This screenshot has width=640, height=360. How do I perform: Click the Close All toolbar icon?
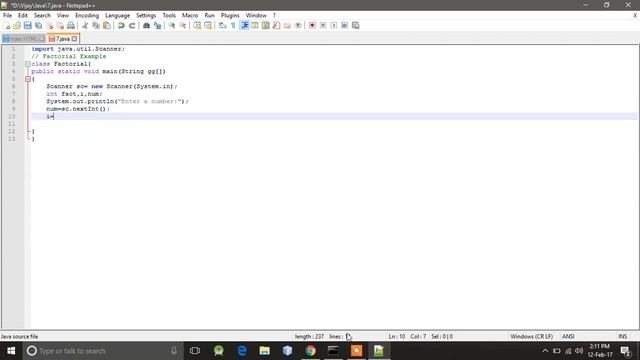click(x=60, y=25)
